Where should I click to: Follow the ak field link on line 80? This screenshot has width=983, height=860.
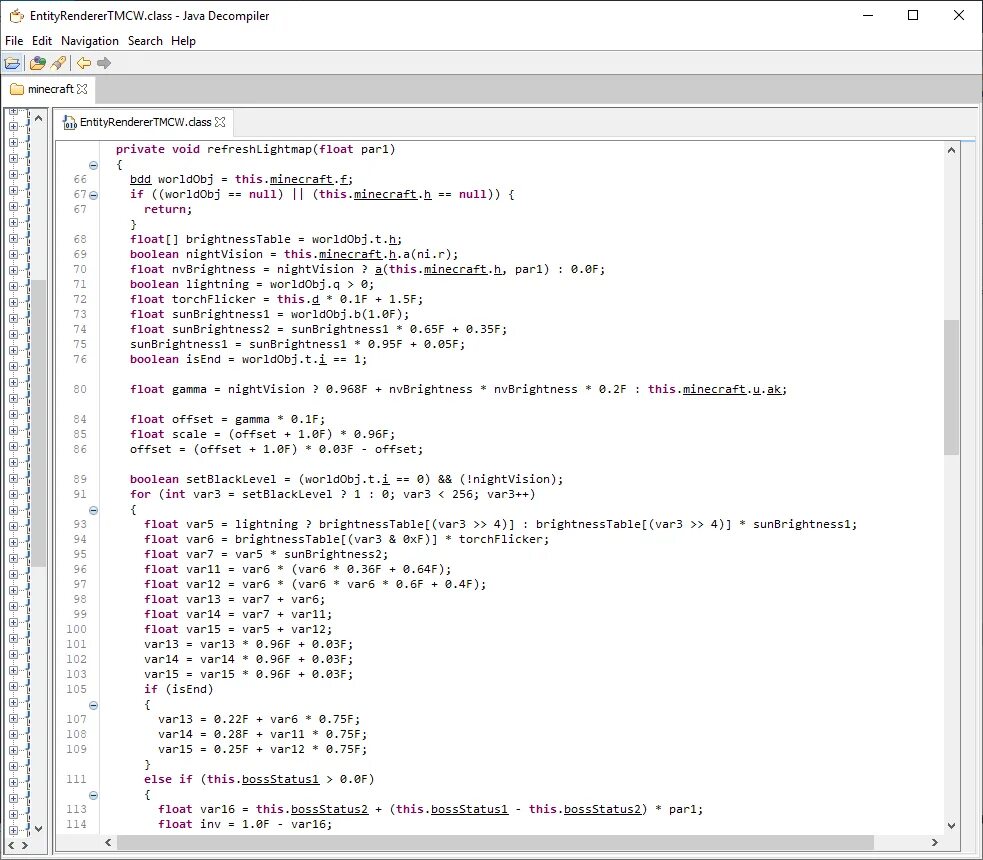pyautogui.click(x=774, y=389)
